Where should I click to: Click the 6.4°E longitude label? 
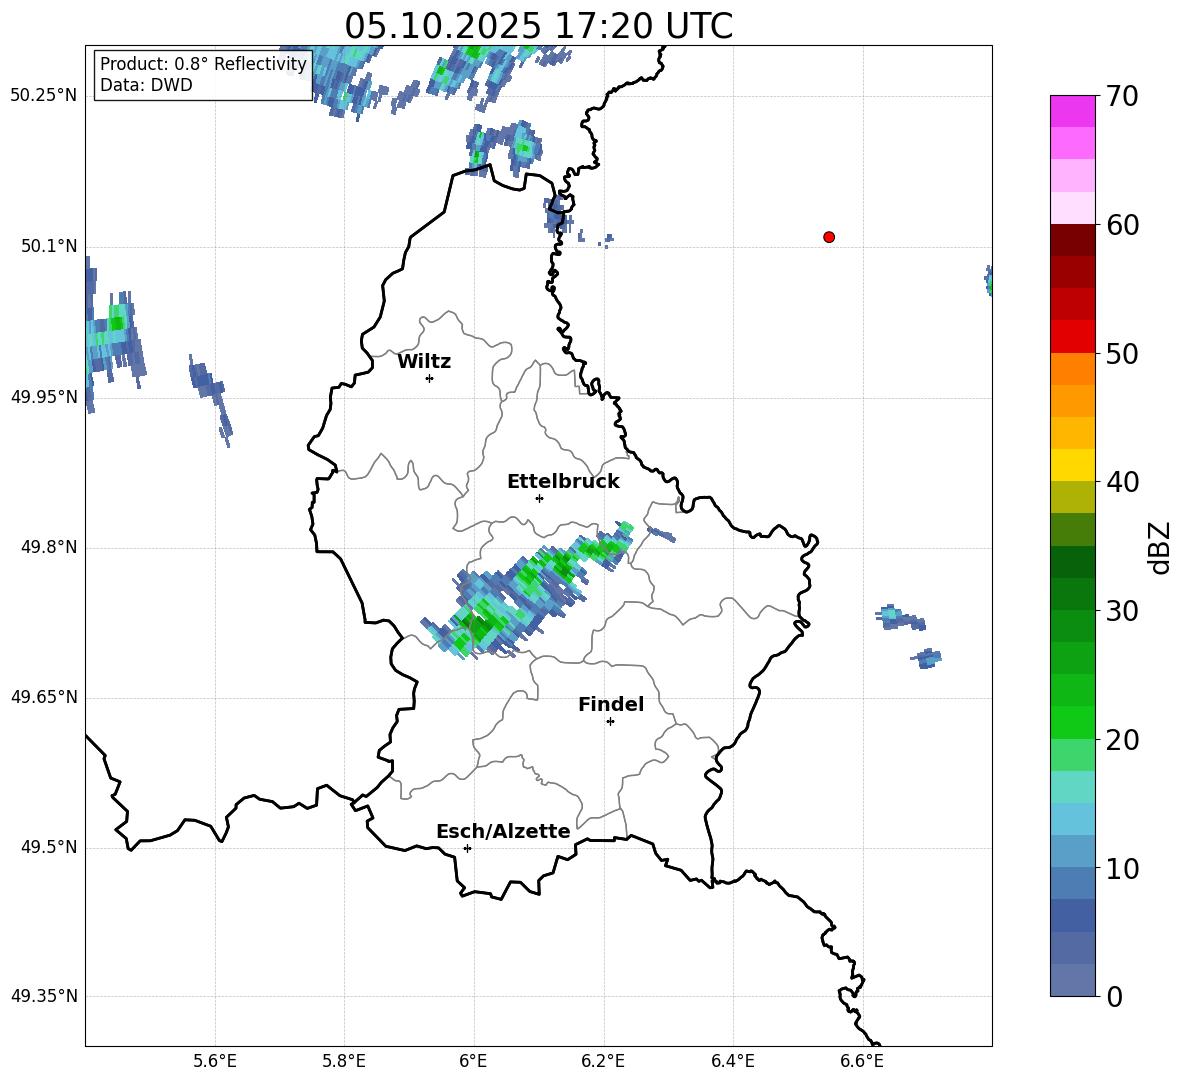coord(732,1061)
